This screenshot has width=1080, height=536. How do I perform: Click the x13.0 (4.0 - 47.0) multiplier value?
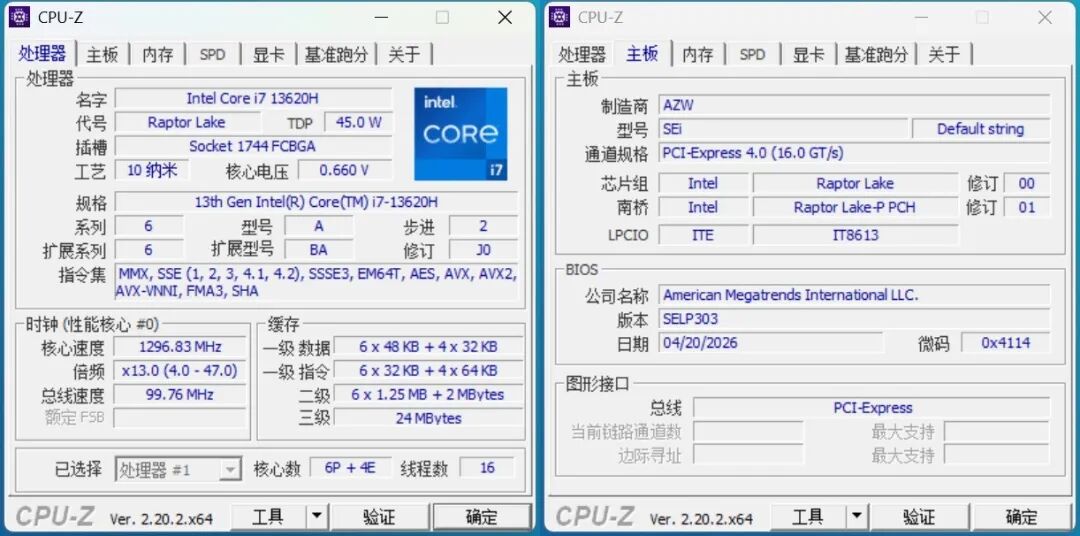180,371
